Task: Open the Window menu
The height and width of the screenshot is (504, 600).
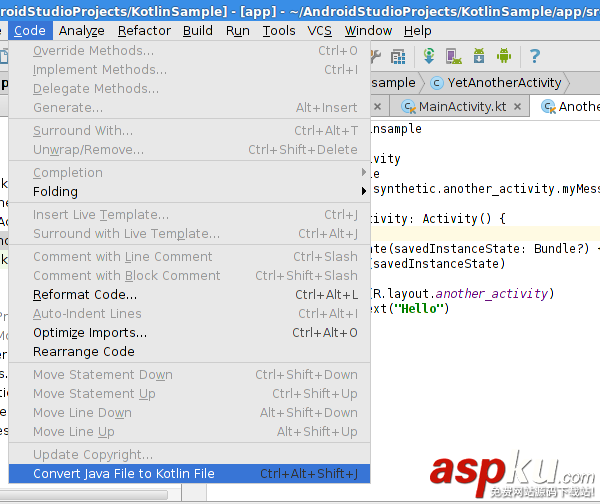Action: (x=368, y=31)
